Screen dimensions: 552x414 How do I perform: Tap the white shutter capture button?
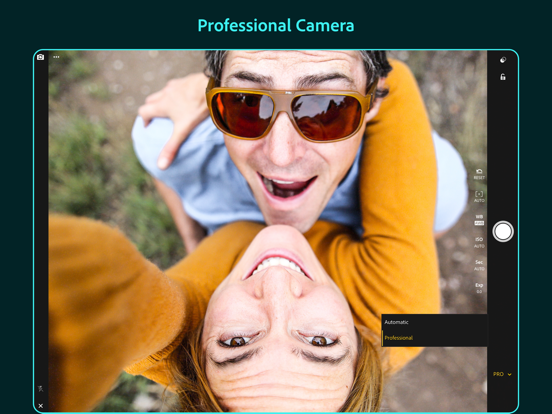click(x=503, y=232)
